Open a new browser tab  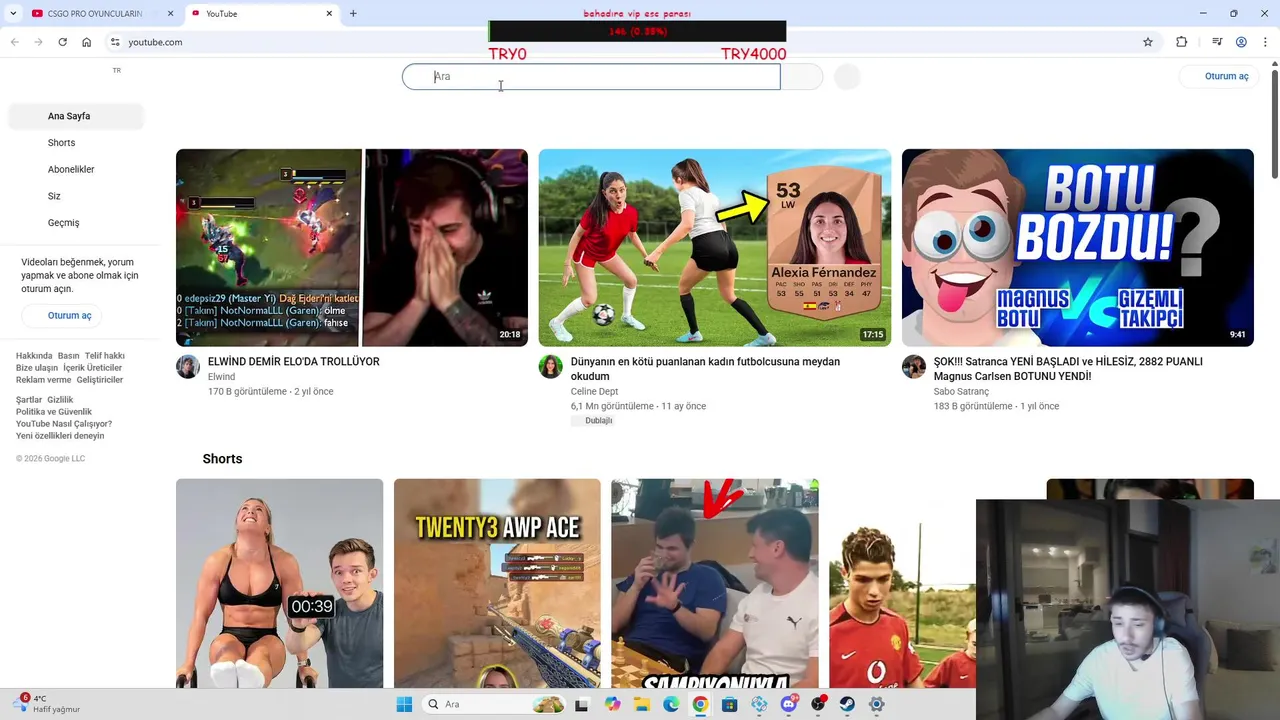tap(353, 13)
